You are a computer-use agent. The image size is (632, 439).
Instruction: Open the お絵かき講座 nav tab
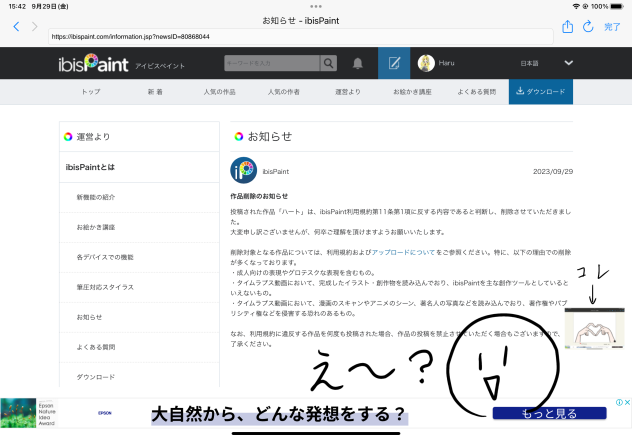pyautogui.click(x=412, y=92)
